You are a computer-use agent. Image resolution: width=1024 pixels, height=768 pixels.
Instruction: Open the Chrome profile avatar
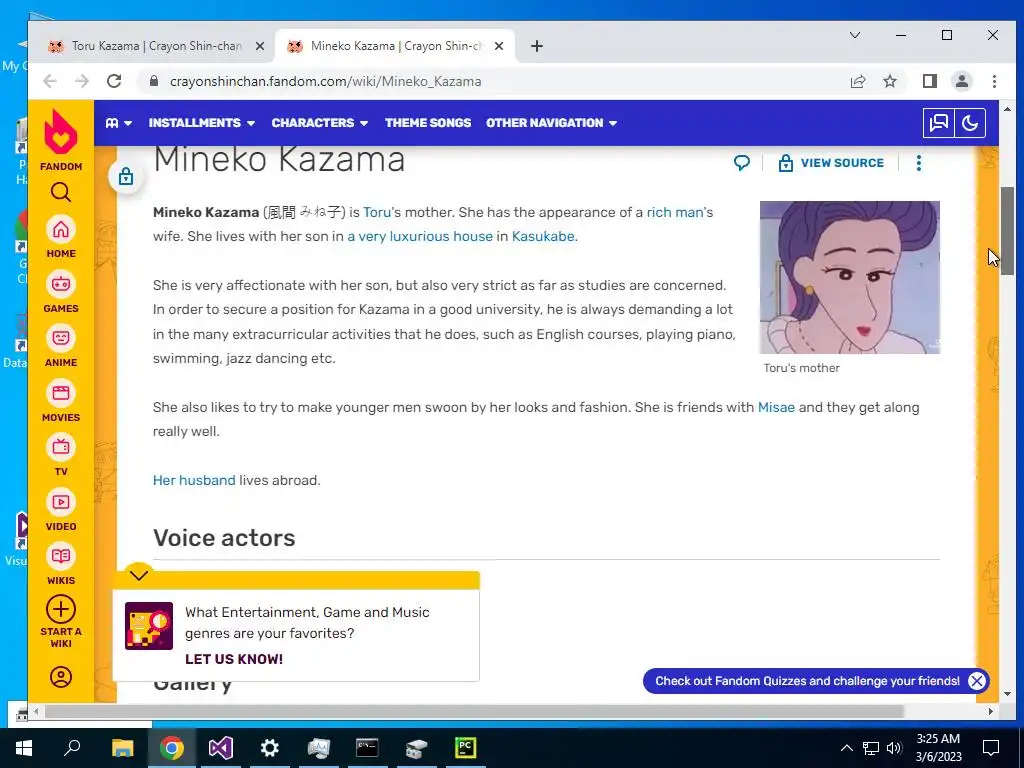pos(962,81)
